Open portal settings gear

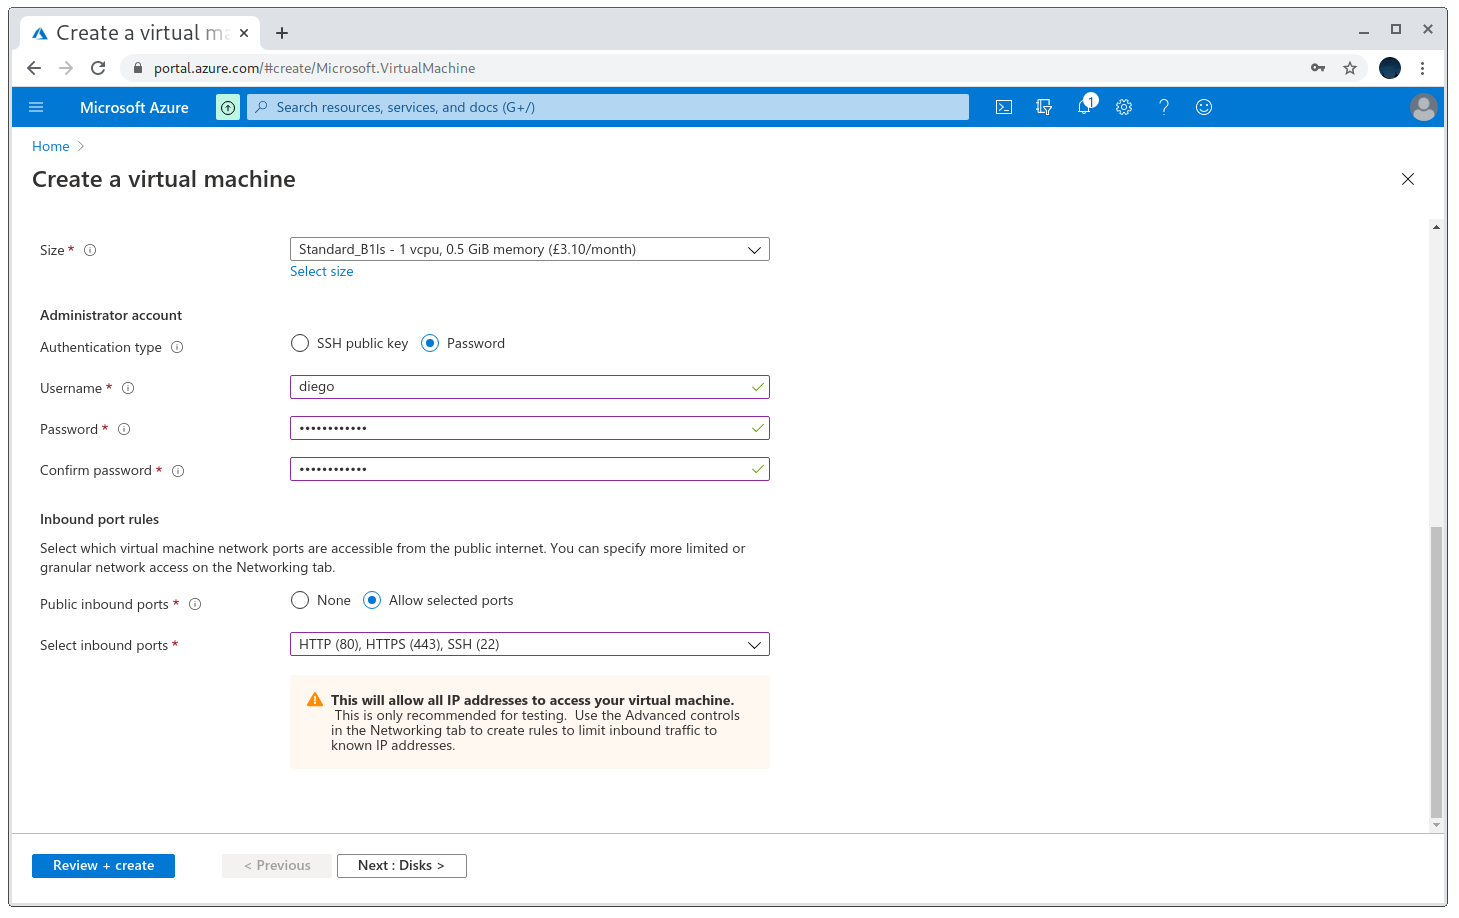point(1124,107)
